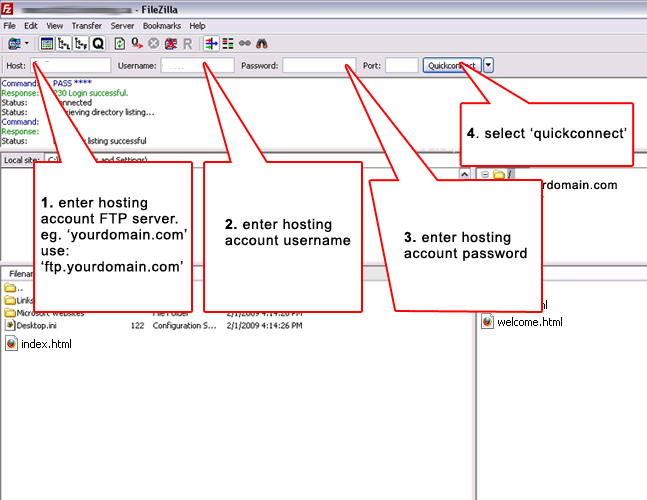Screen dimensions: 647x500
Task: Select welcome.html in the remote file list
Action: coord(530,322)
